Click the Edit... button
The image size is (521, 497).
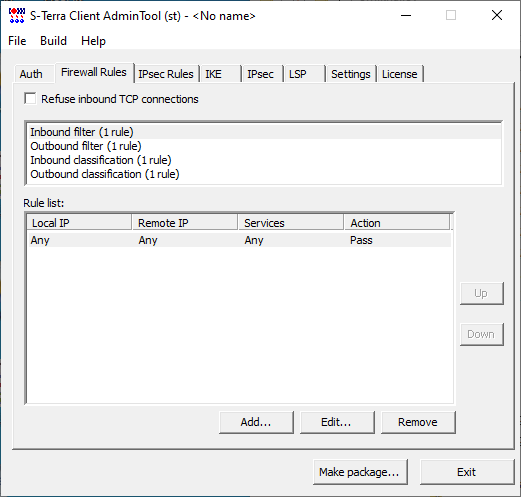[337, 422]
